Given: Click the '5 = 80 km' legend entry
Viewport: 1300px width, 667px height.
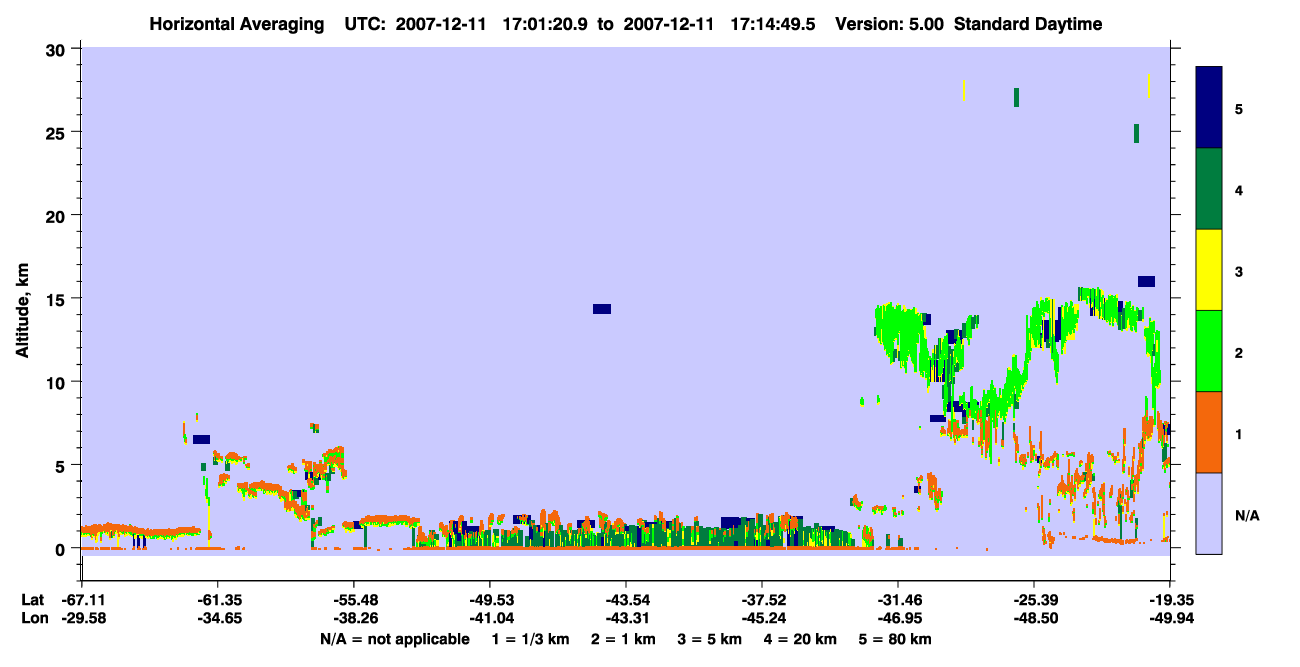Looking at the screenshot, I should coord(894,638).
